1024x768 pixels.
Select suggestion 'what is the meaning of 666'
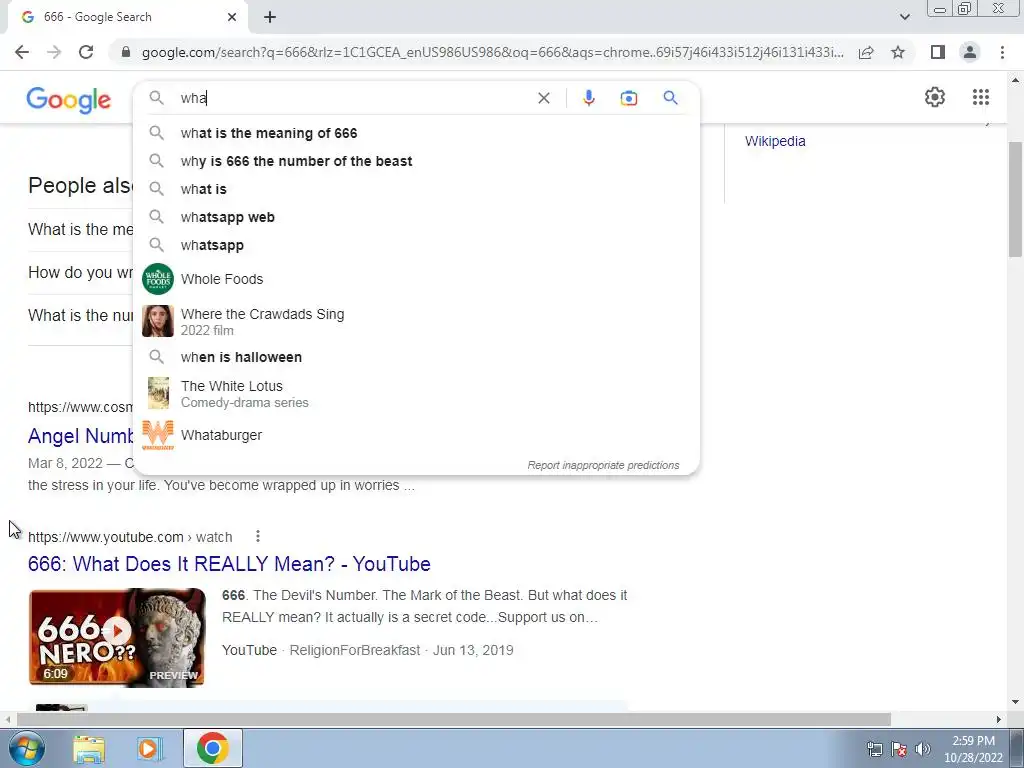(416, 133)
